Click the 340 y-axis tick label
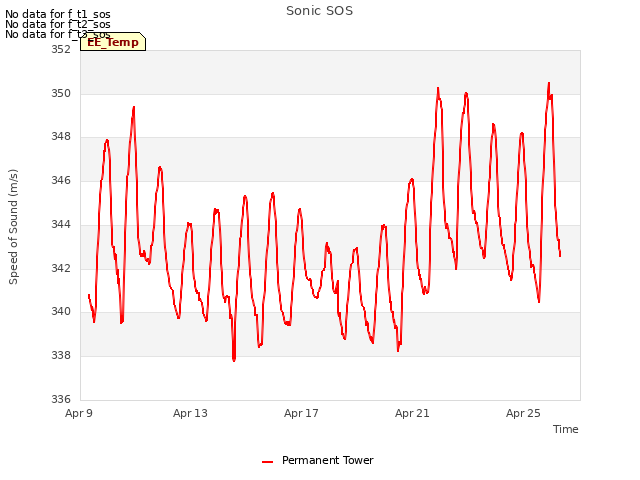Screen dimensions: 640x480 tap(61, 312)
